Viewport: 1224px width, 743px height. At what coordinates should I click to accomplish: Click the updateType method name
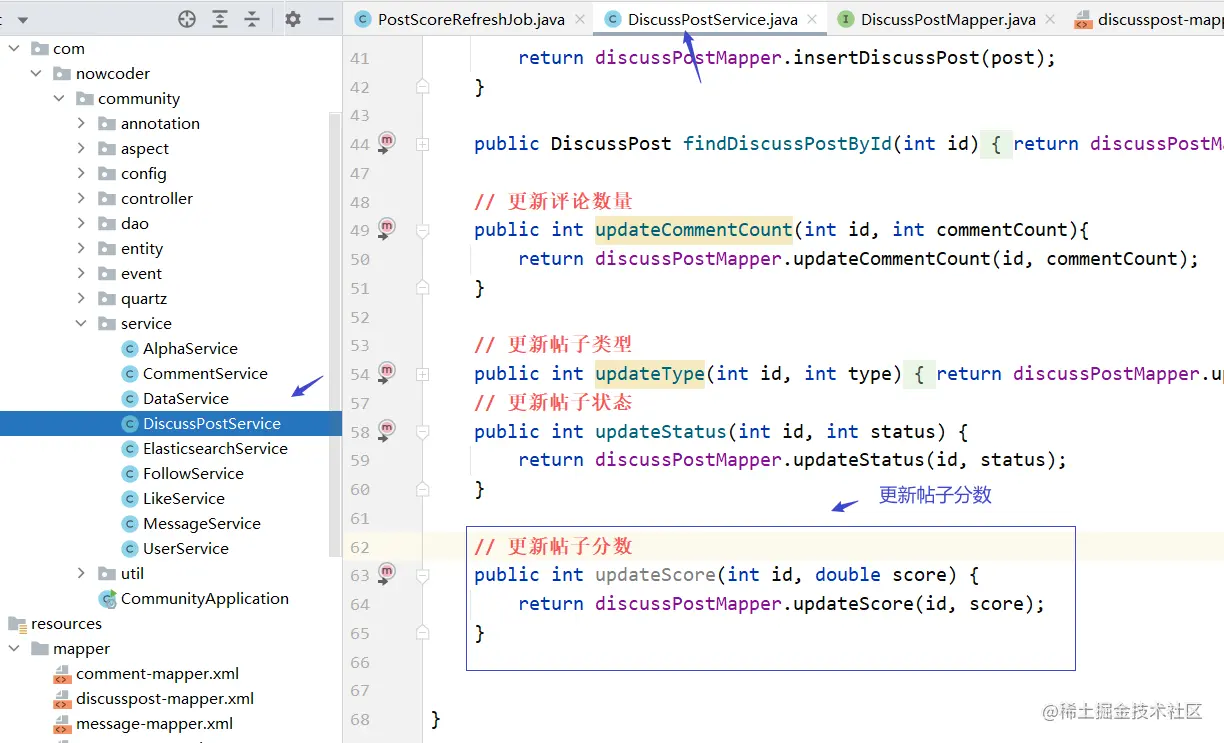pos(650,374)
